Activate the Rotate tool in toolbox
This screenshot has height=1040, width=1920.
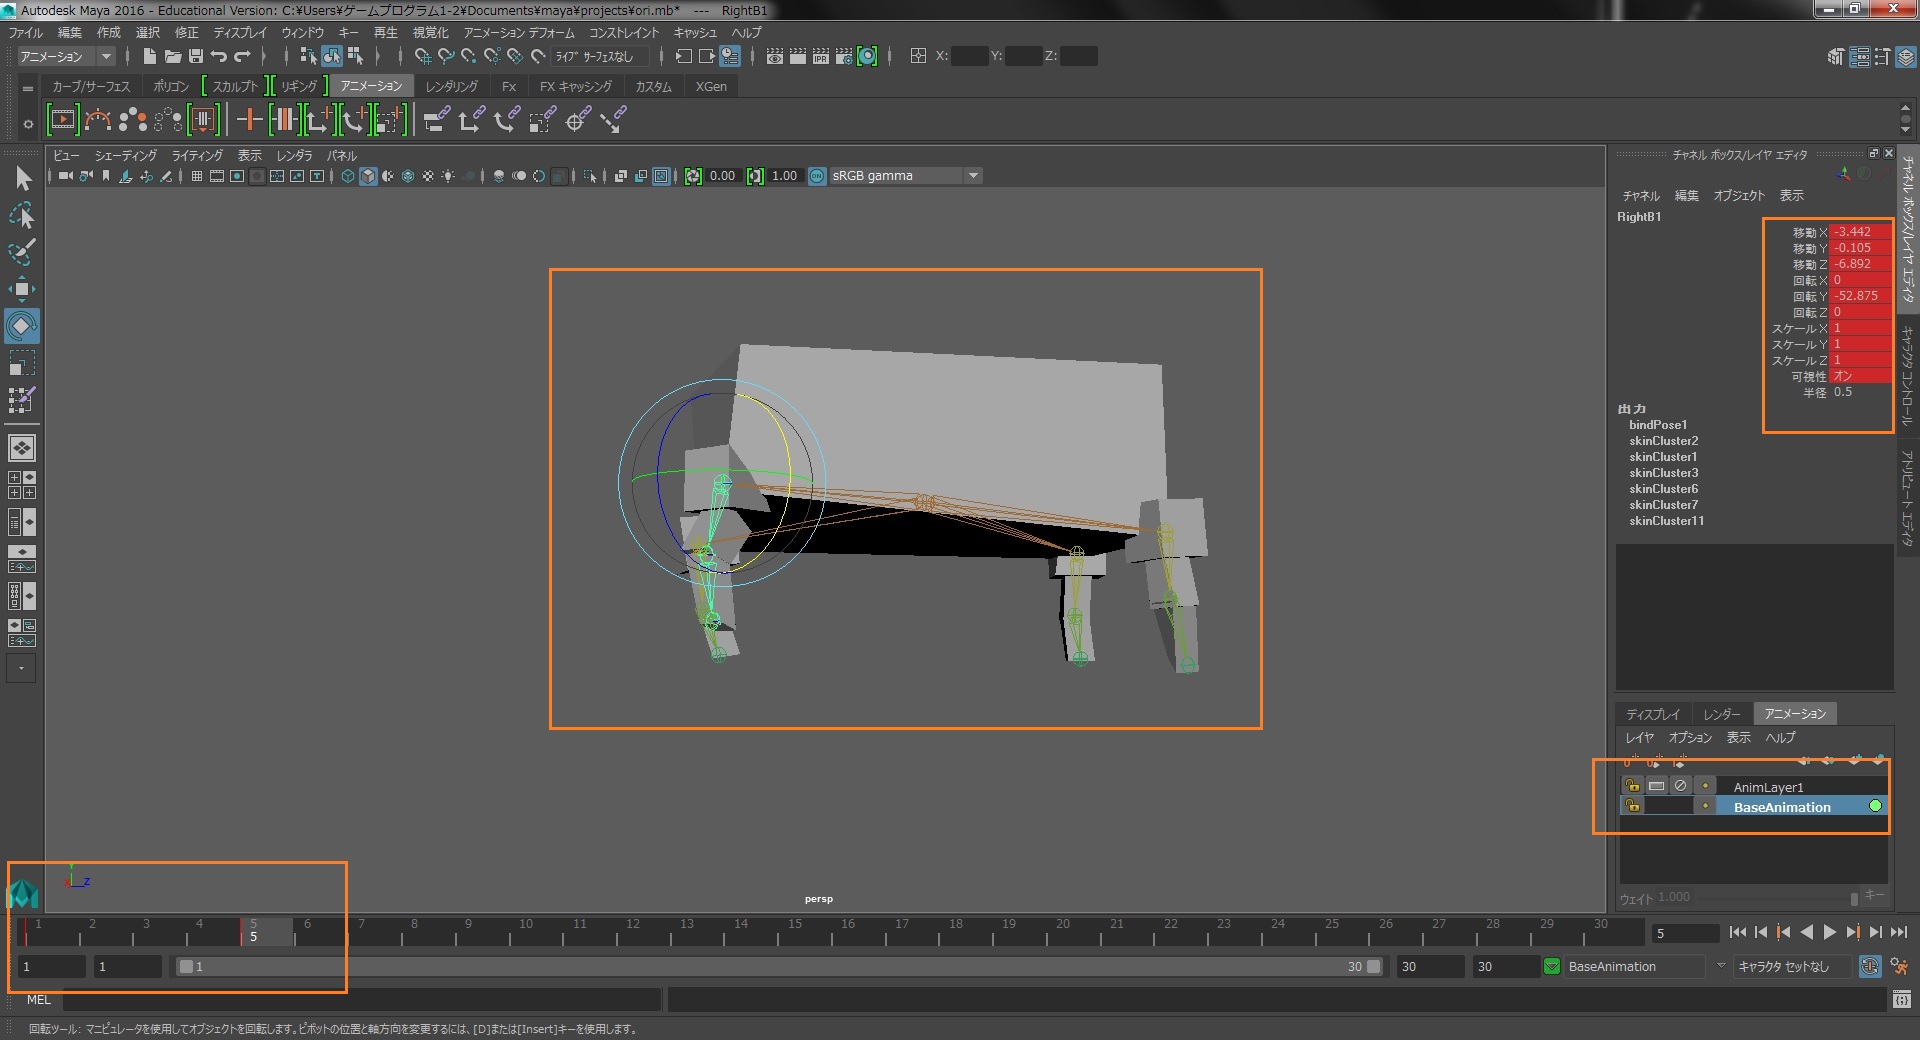point(22,326)
